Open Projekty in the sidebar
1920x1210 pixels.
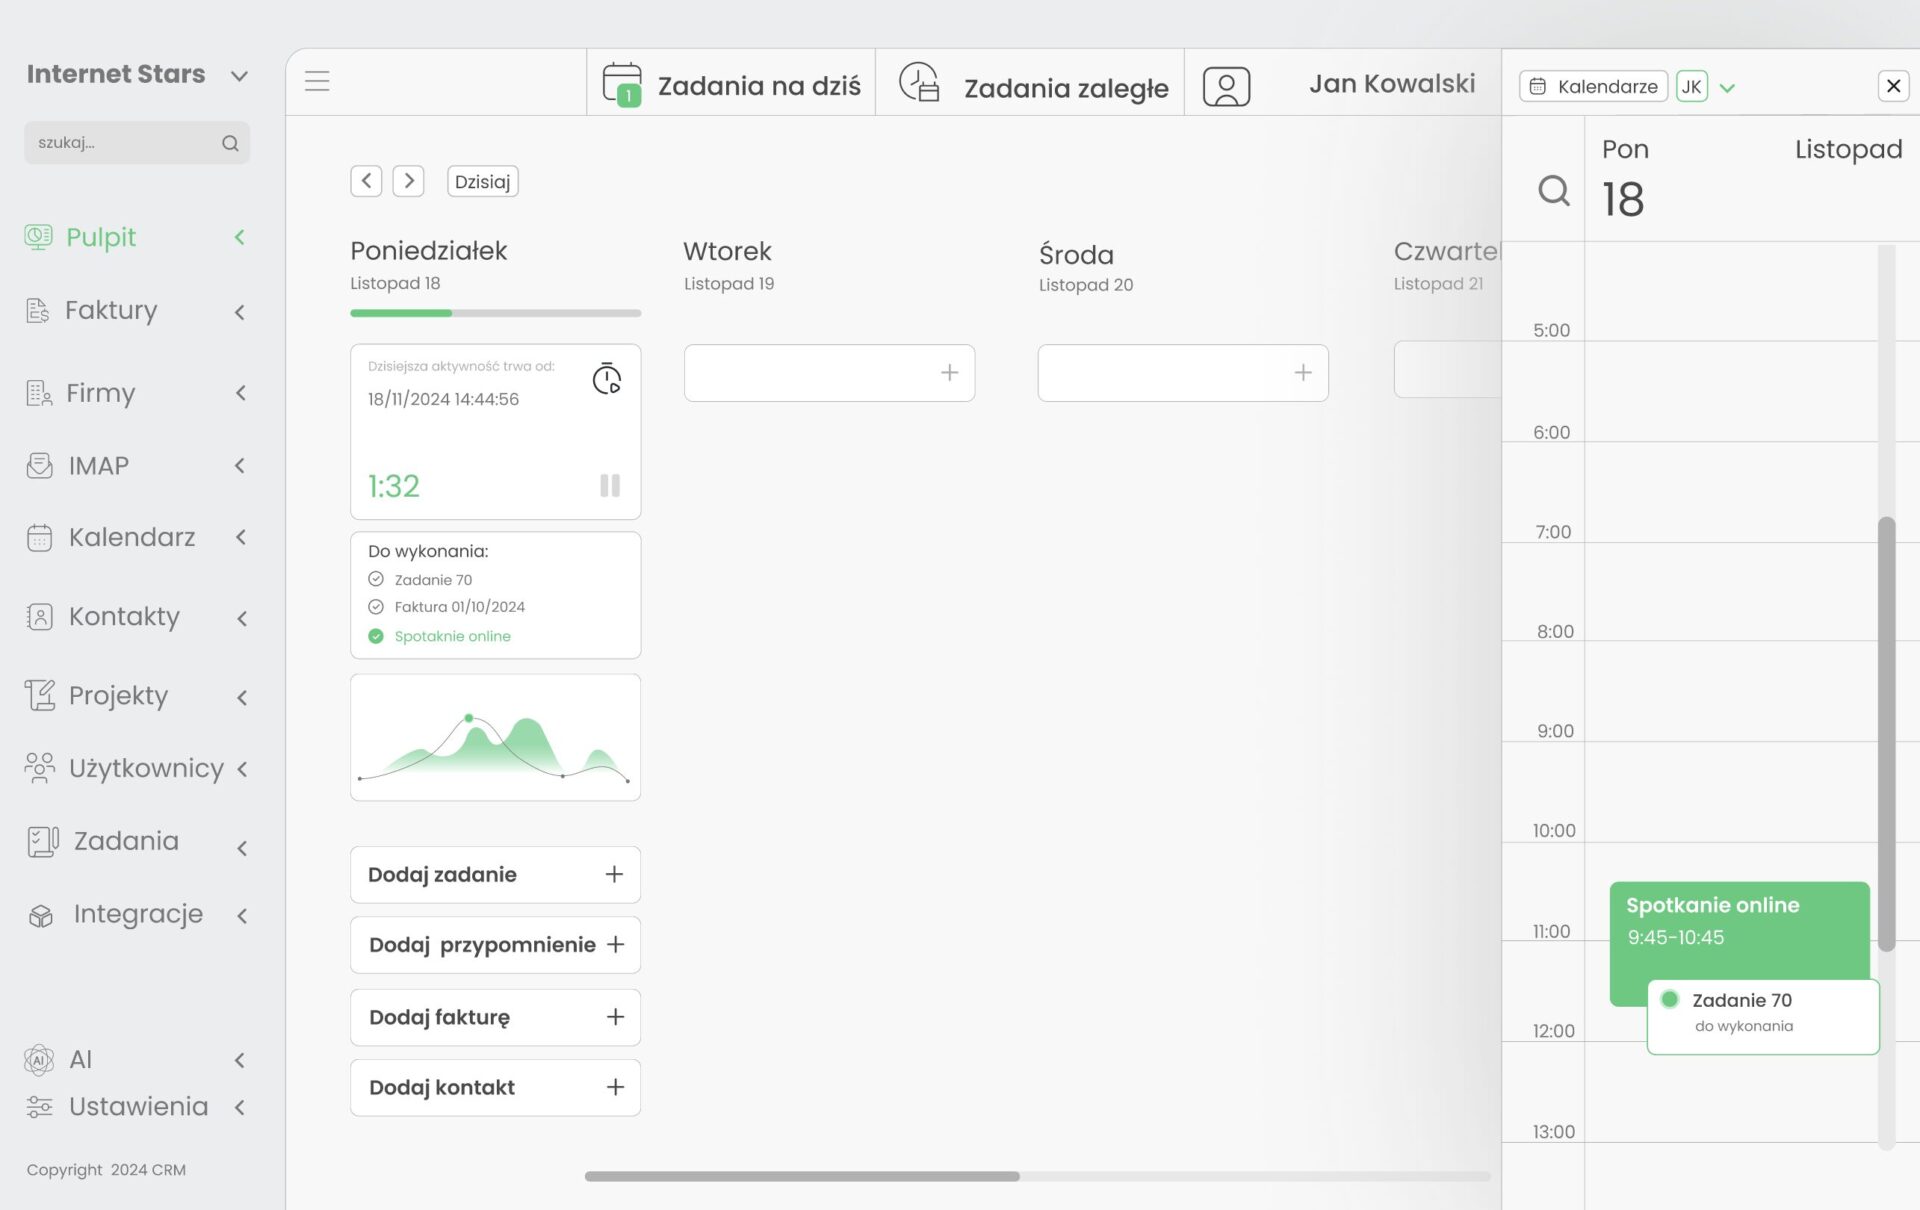pos(118,696)
